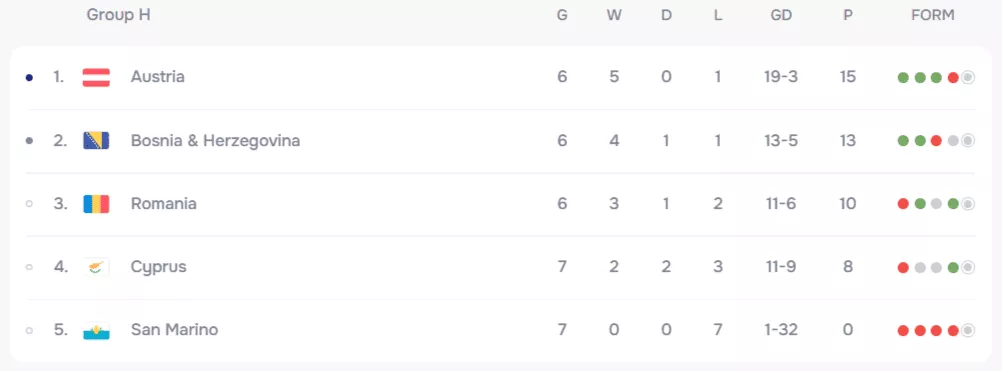Screen dimensions: 1002x371
Task: Open San Marino's upcoming match form indicator
Action: click(x=967, y=331)
